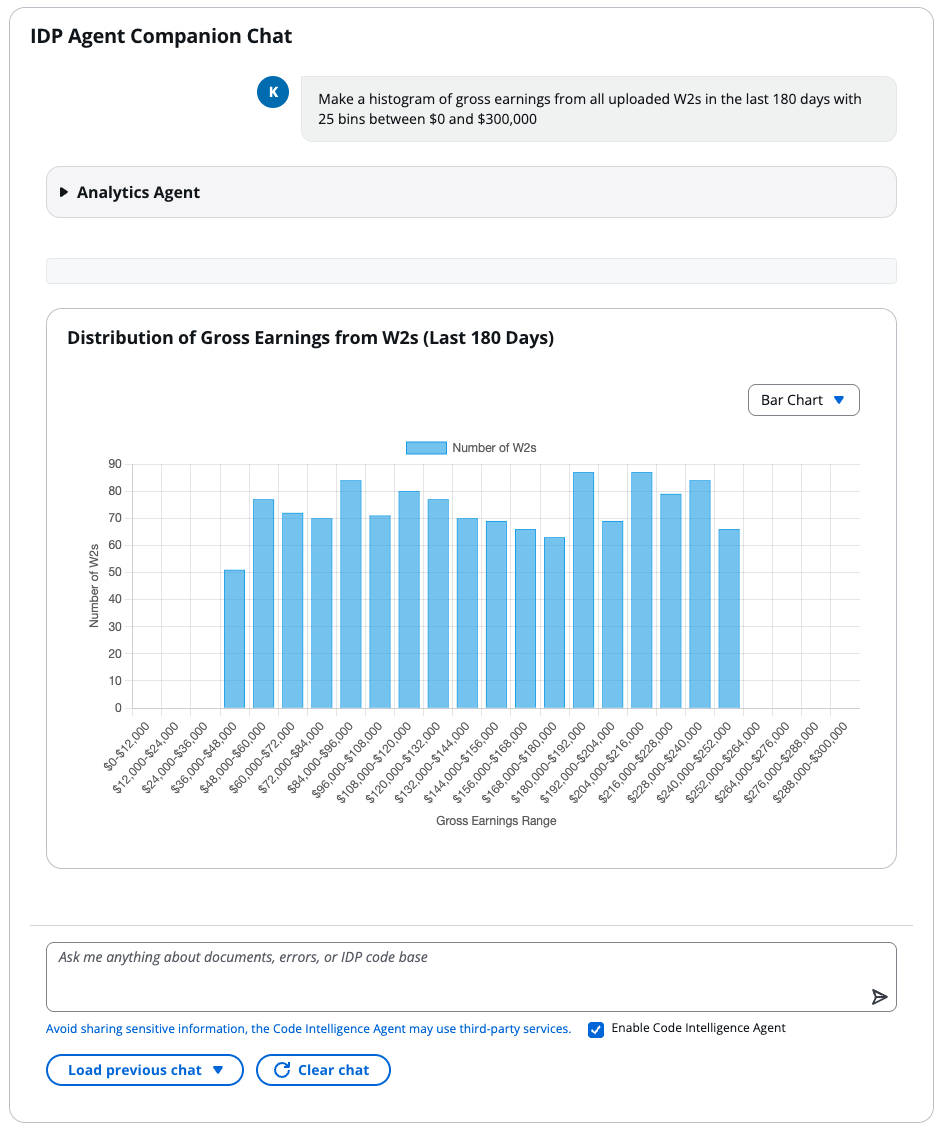The image size is (944, 1135).
Task: Click the chat message input field
Action: tap(470, 975)
